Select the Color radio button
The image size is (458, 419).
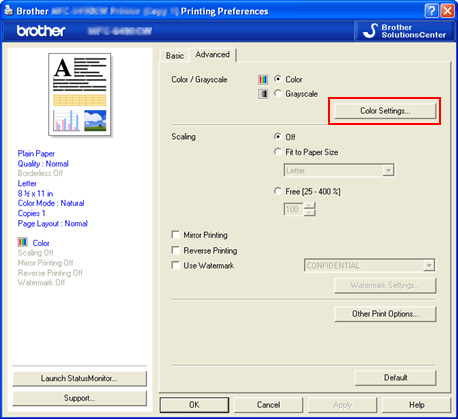pos(278,79)
